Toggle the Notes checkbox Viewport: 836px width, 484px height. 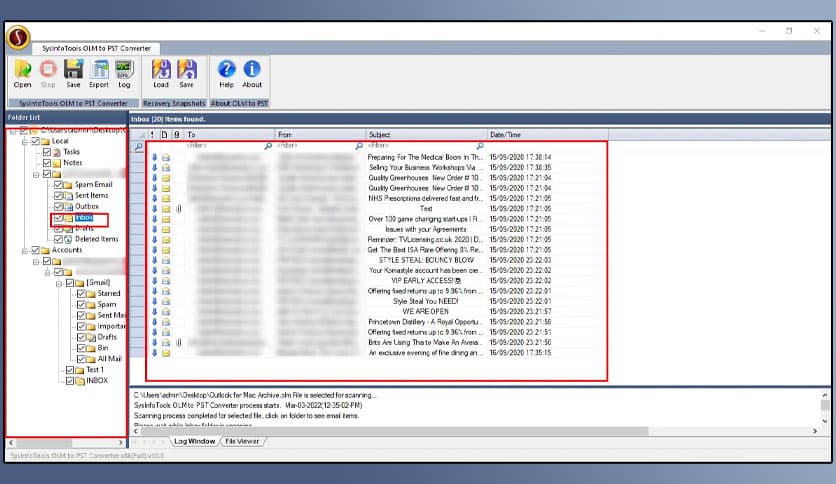tap(47, 163)
